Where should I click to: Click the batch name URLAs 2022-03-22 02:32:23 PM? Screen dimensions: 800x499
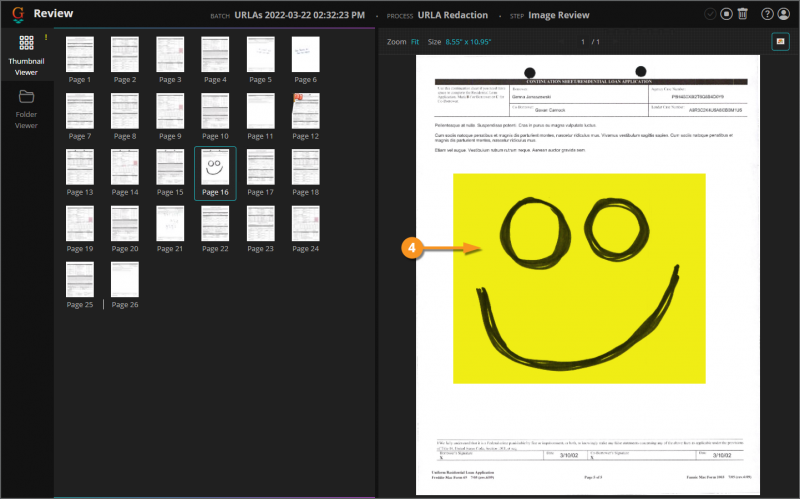click(x=299, y=15)
